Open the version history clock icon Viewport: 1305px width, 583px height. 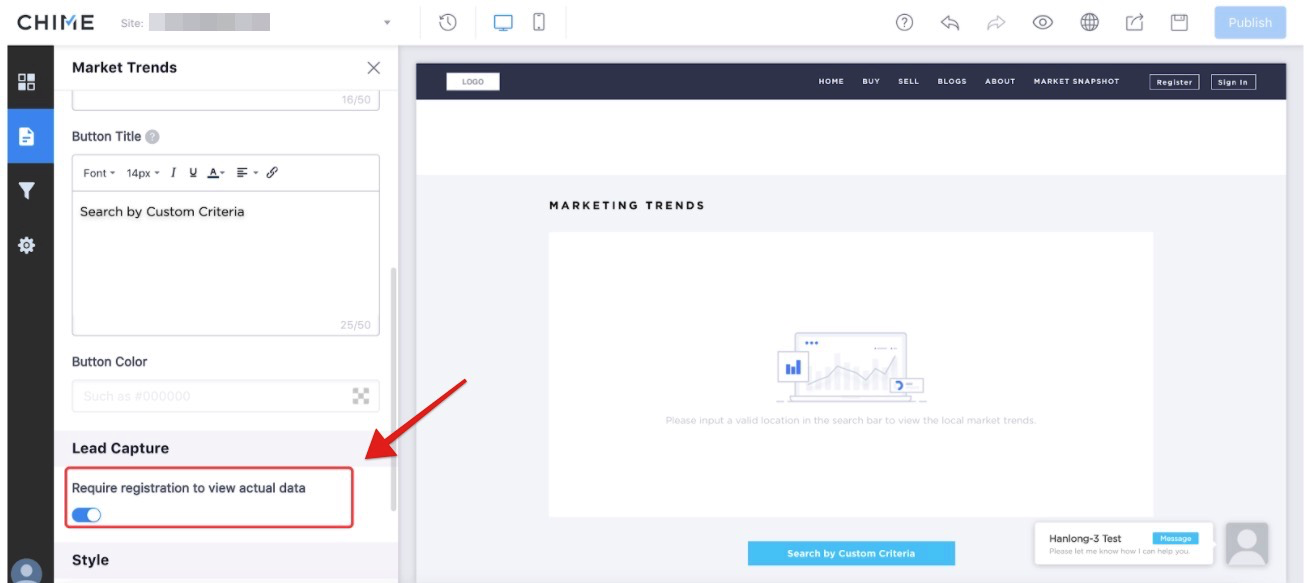pyautogui.click(x=448, y=22)
